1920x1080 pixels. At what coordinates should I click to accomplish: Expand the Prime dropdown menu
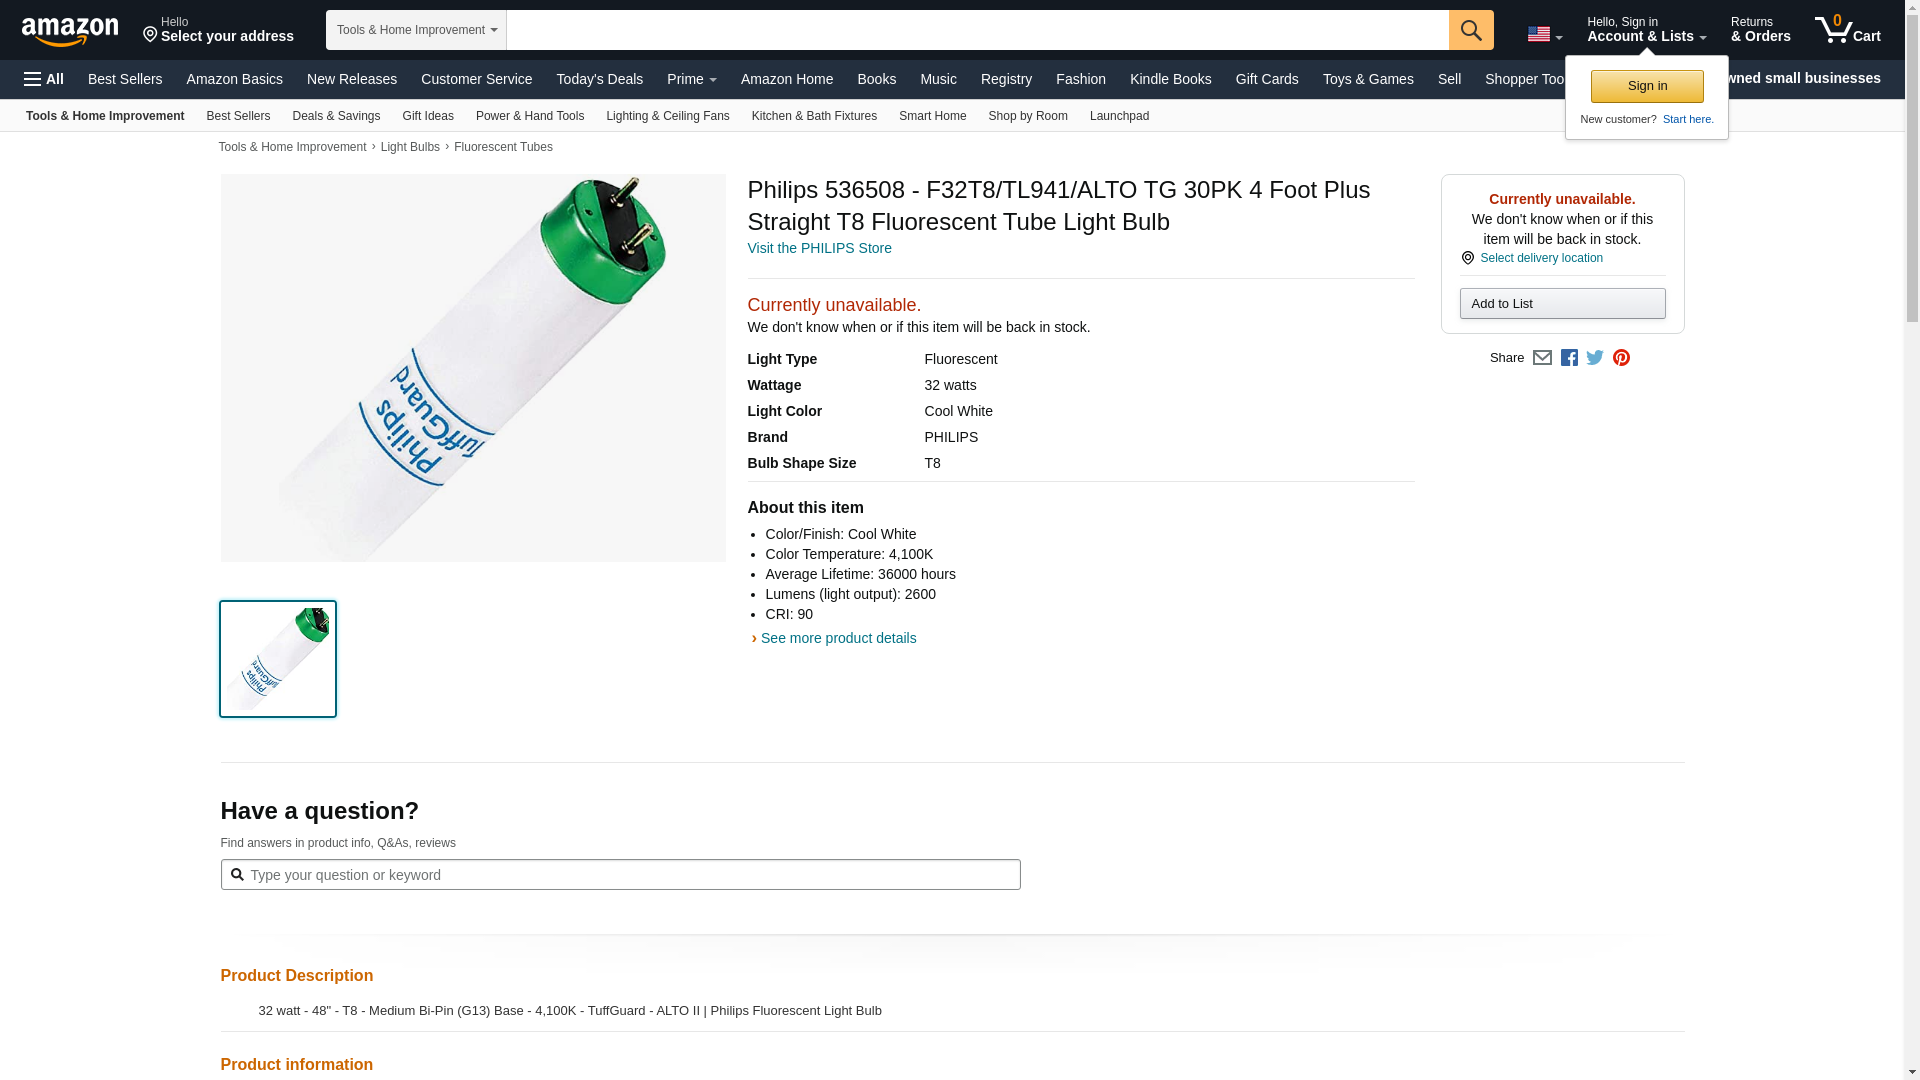[x=691, y=79]
